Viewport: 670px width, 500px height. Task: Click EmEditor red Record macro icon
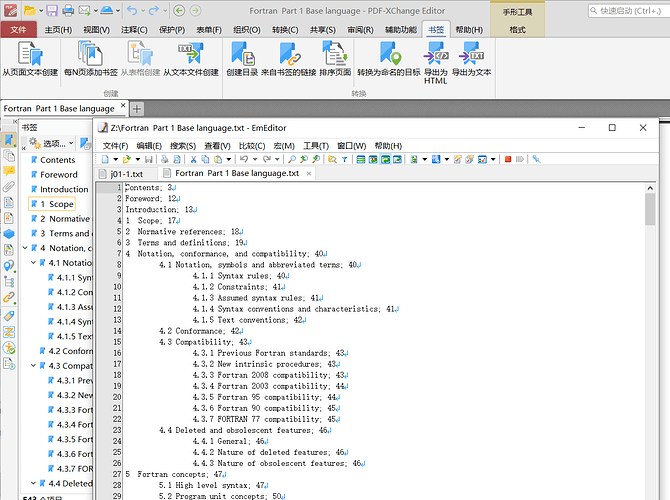pos(508,159)
